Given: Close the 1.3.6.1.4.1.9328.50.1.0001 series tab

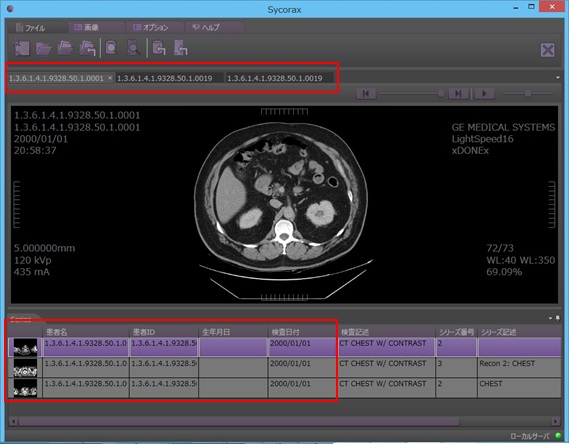Looking at the screenshot, I should (110, 78).
